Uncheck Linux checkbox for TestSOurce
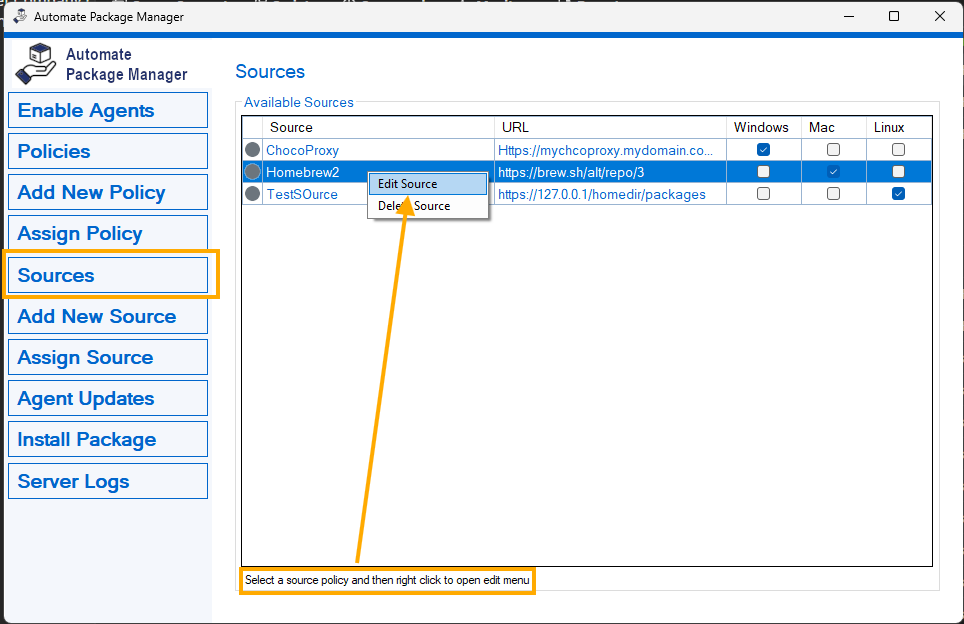Screen dimensions: 964x624 pos(898,194)
